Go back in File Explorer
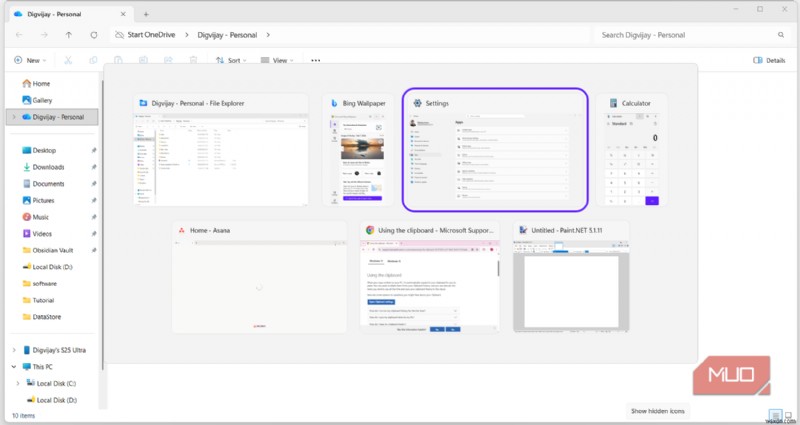 (x=19, y=35)
